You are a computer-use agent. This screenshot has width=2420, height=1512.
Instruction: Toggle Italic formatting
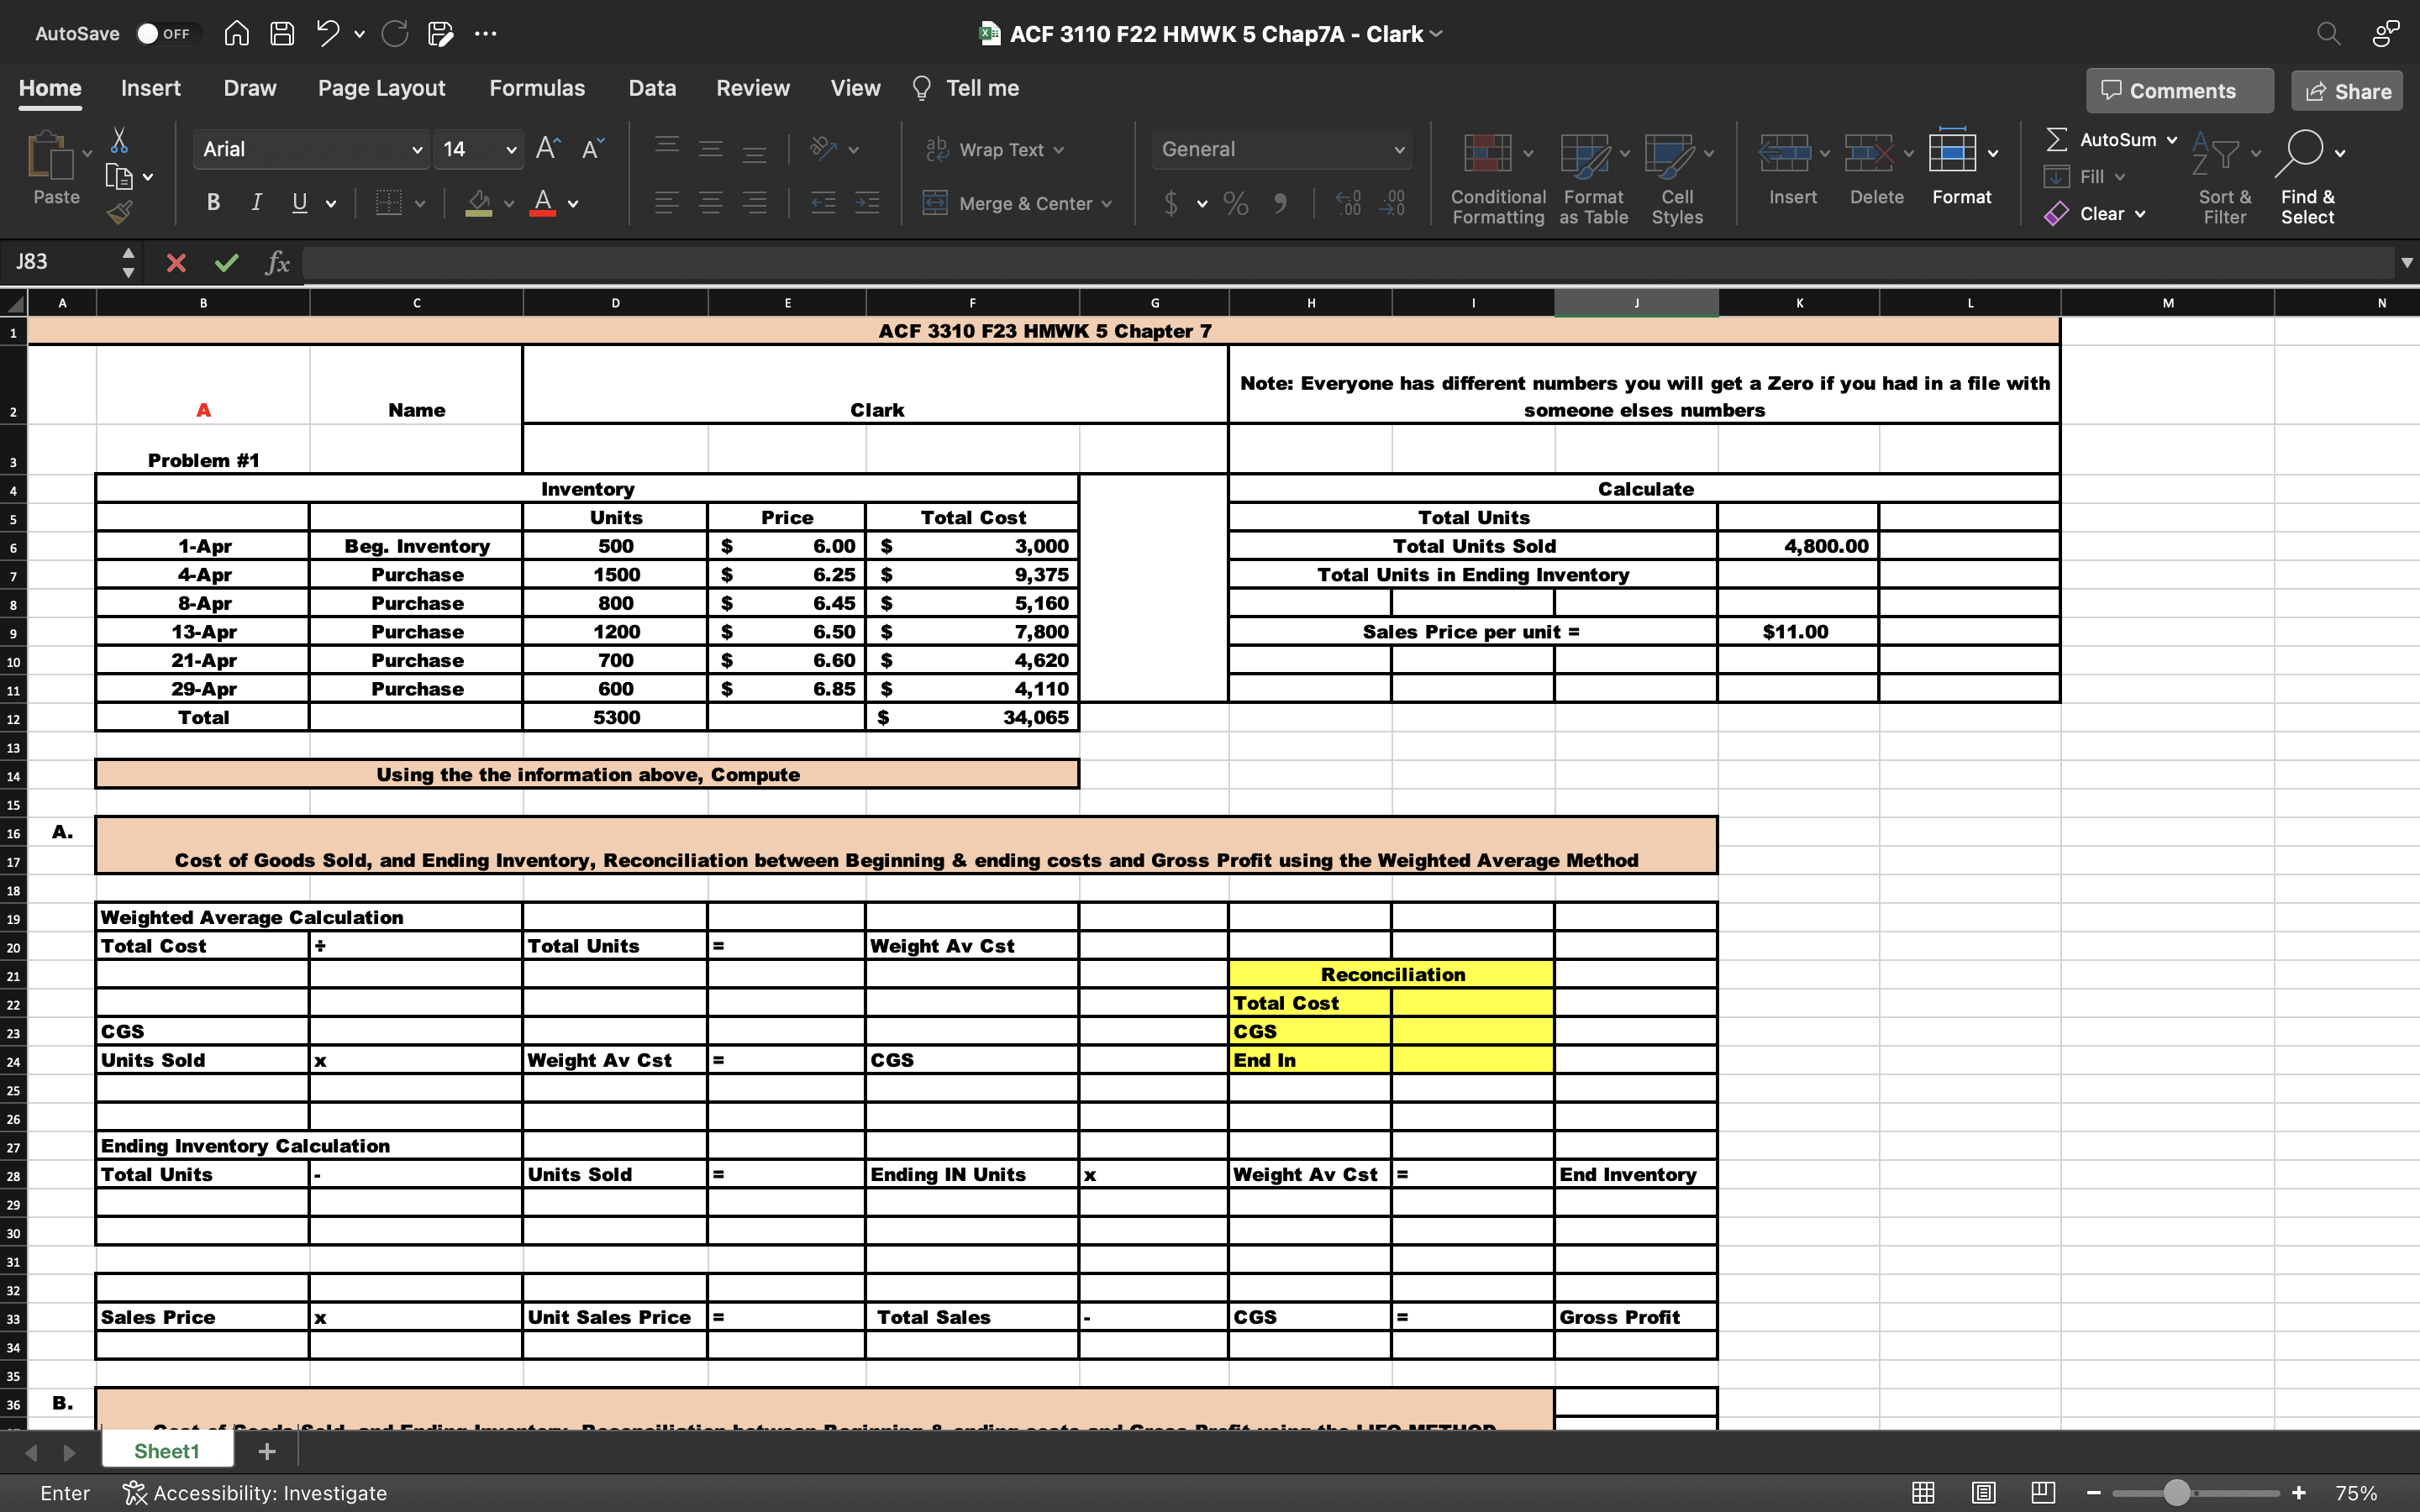[256, 203]
